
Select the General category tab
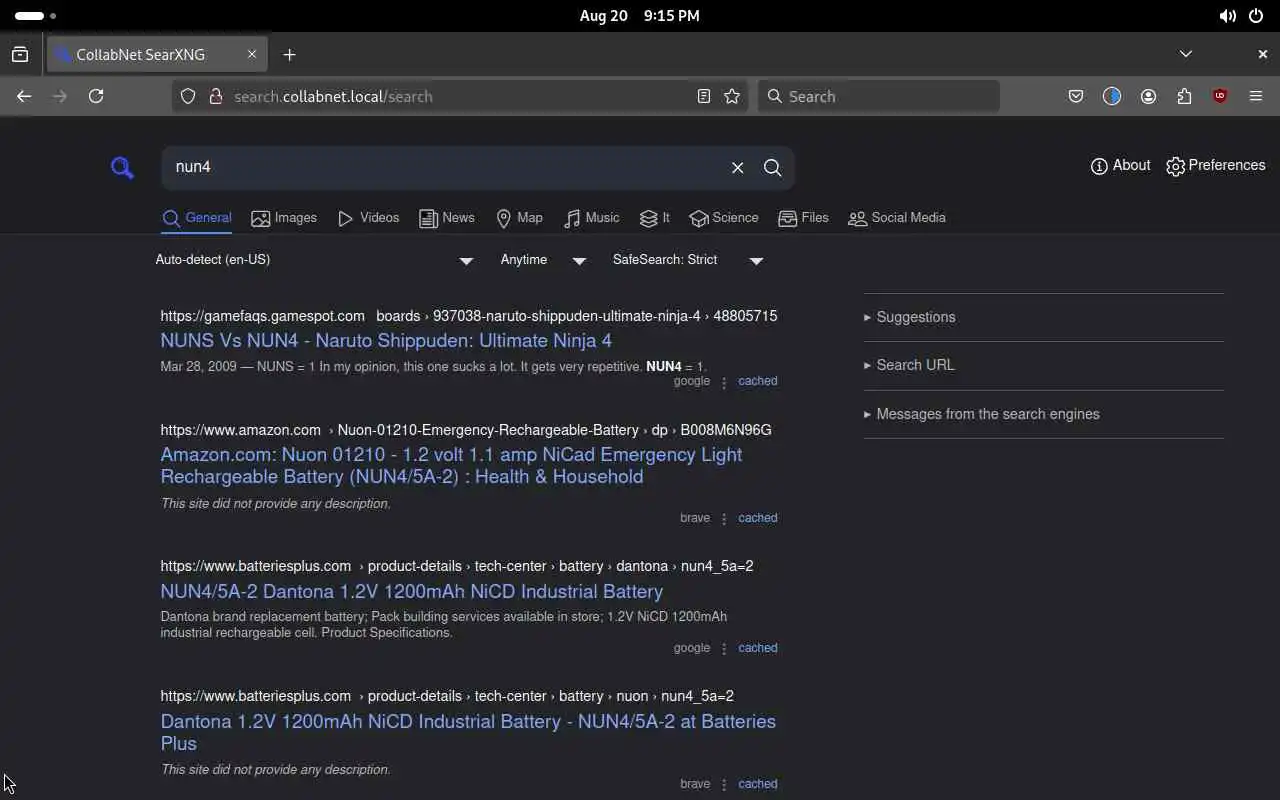coord(197,218)
